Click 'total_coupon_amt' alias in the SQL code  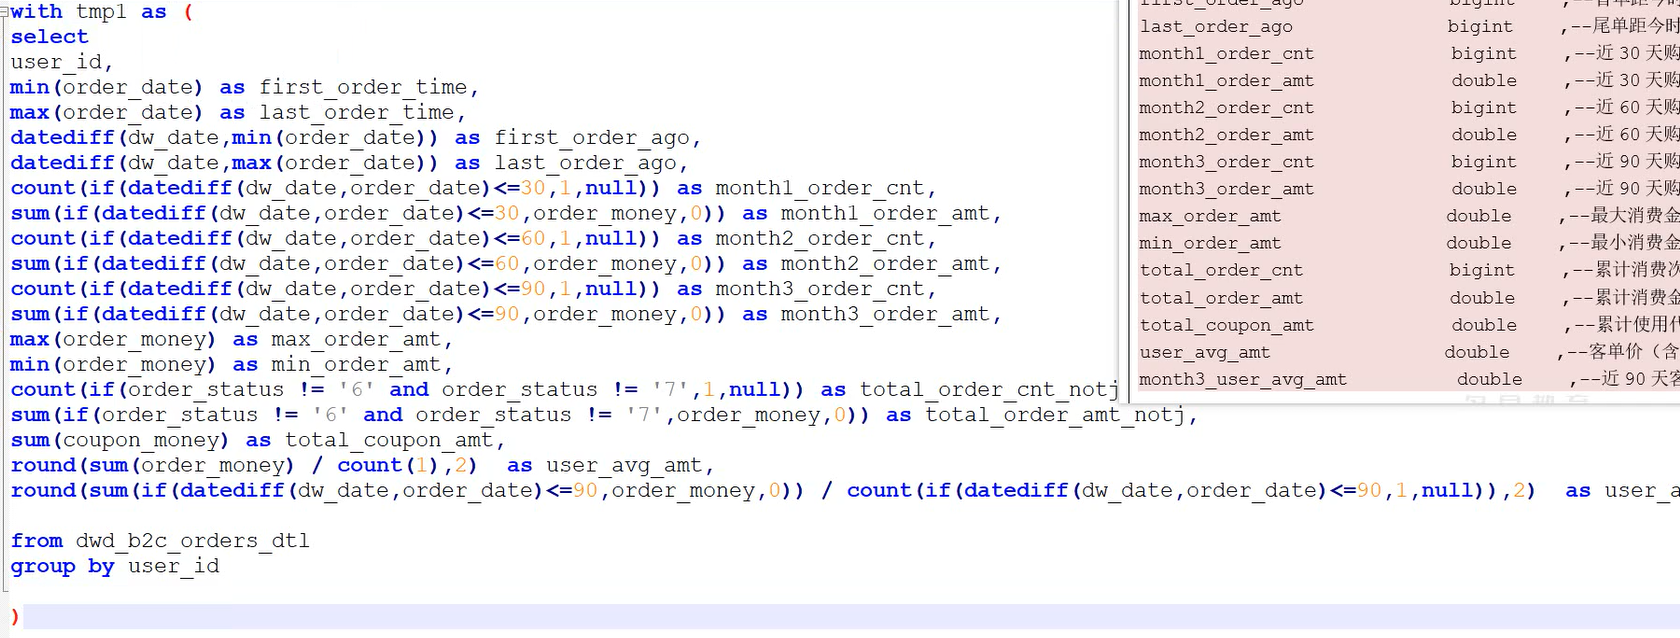pyautogui.click(x=389, y=440)
